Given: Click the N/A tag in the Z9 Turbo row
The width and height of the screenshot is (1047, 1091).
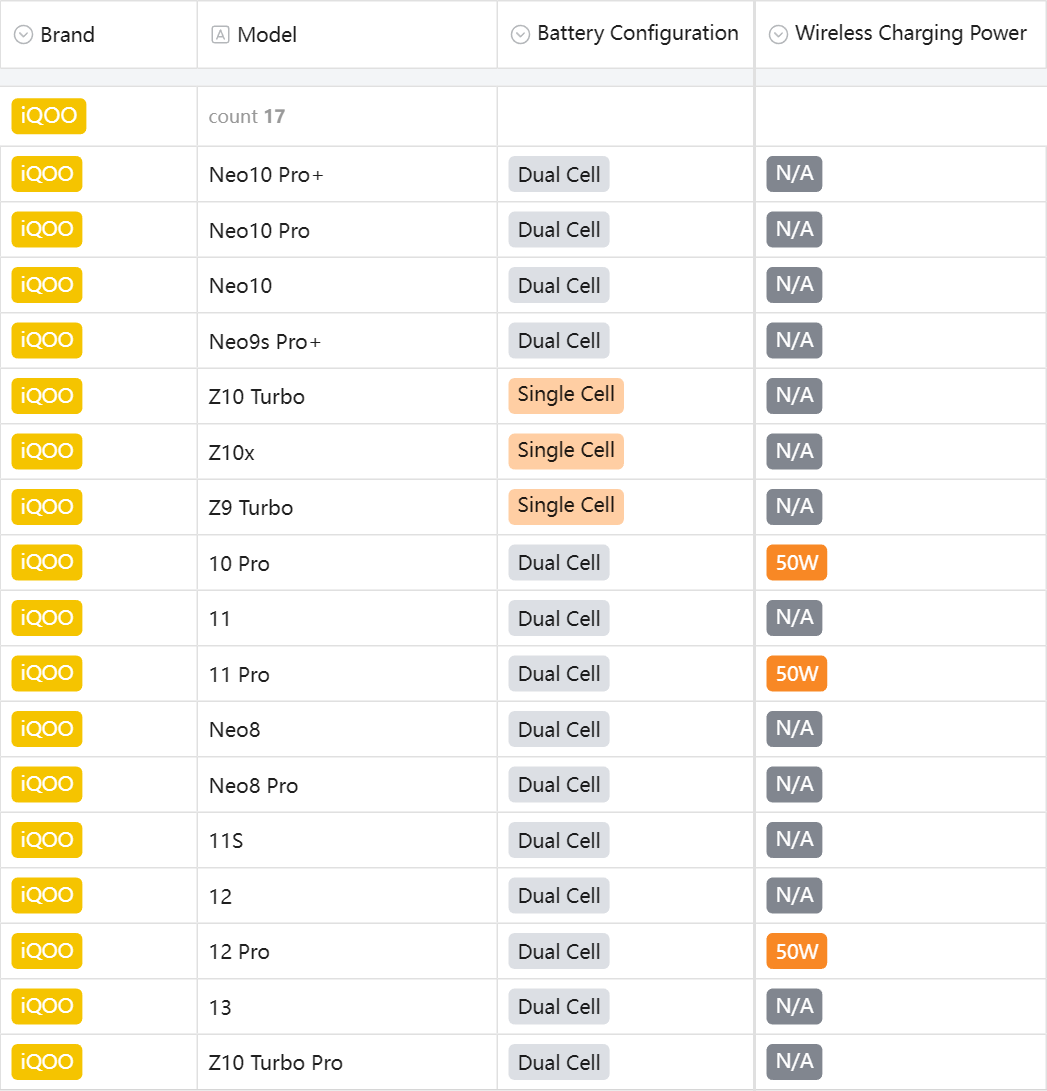Looking at the screenshot, I should tap(794, 507).
